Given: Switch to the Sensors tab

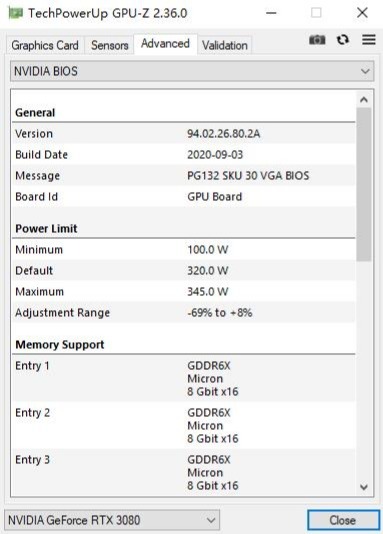Looking at the screenshot, I should (x=110, y=45).
